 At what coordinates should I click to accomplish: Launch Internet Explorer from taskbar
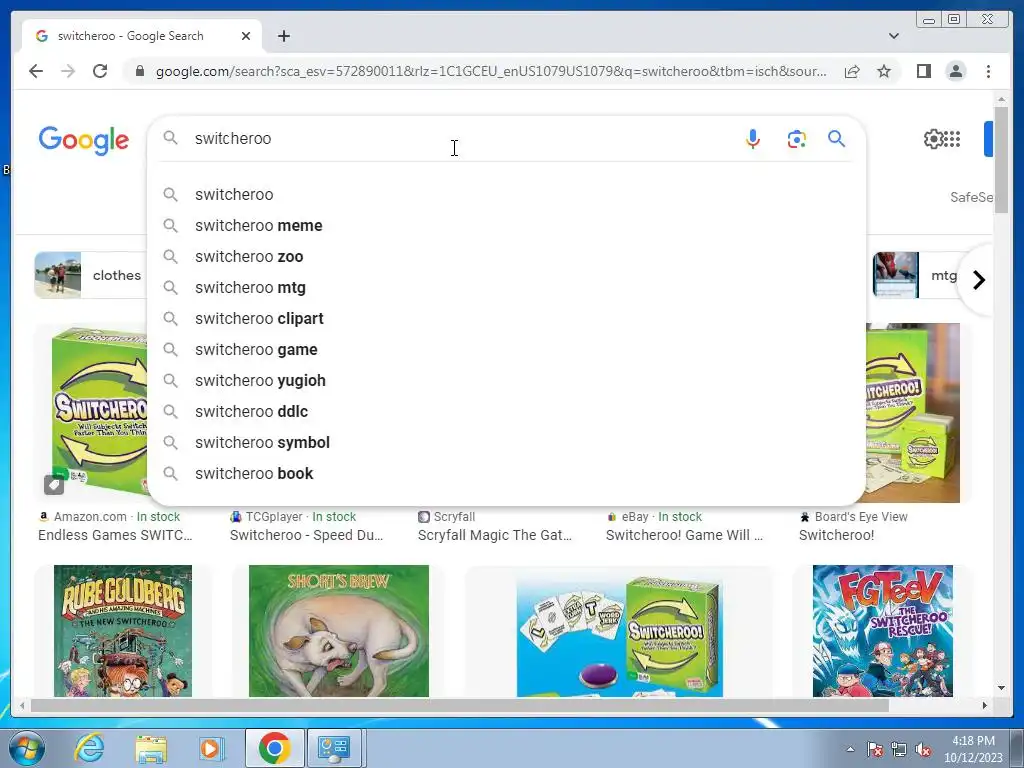(89, 748)
